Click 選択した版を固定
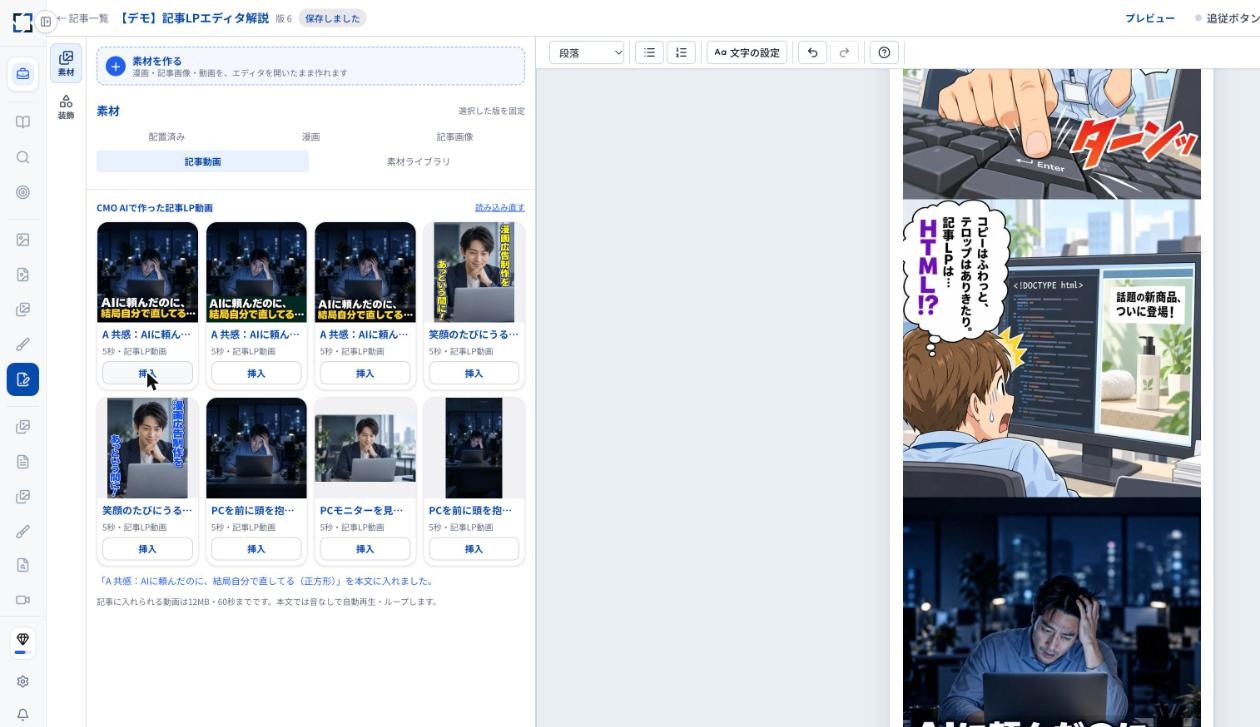This screenshot has width=1260, height=727. [x=491, y=111]
